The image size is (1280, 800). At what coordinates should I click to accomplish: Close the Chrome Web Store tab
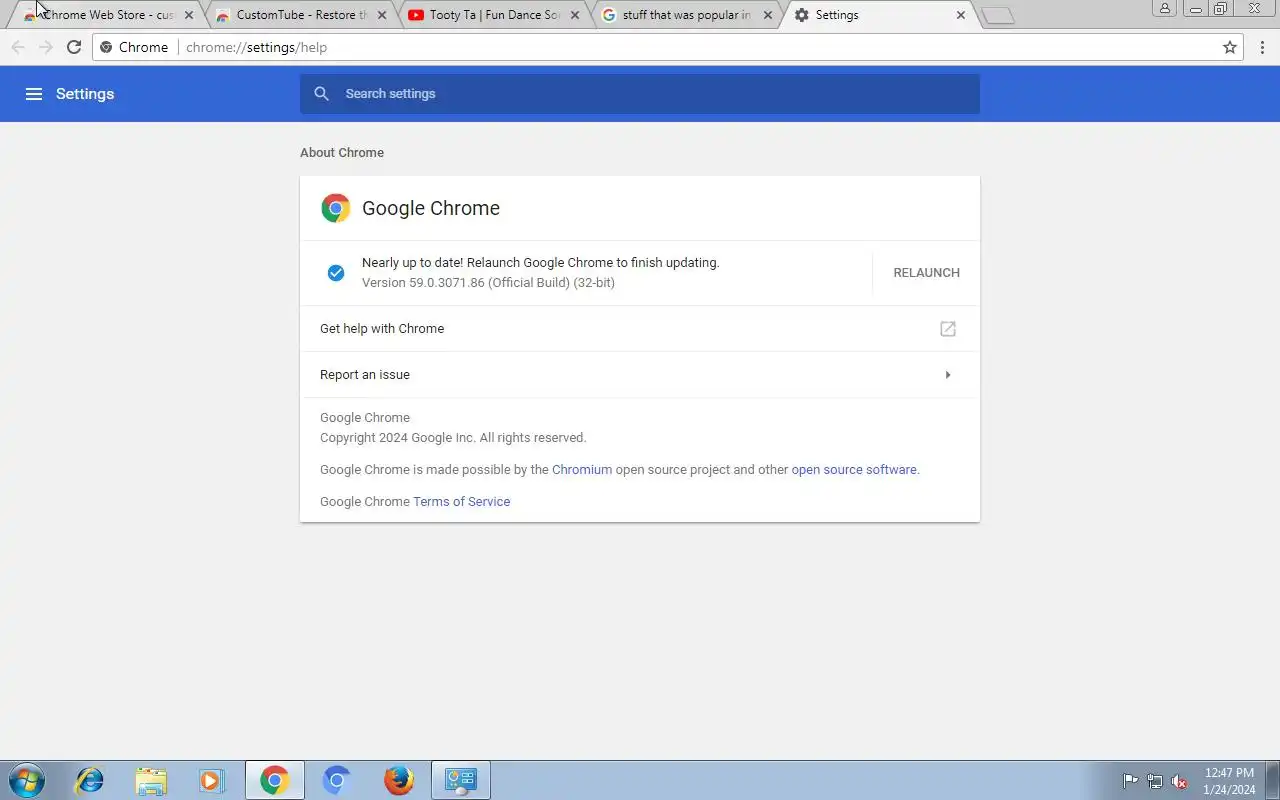pyautogui.click(x=189, y=15)
